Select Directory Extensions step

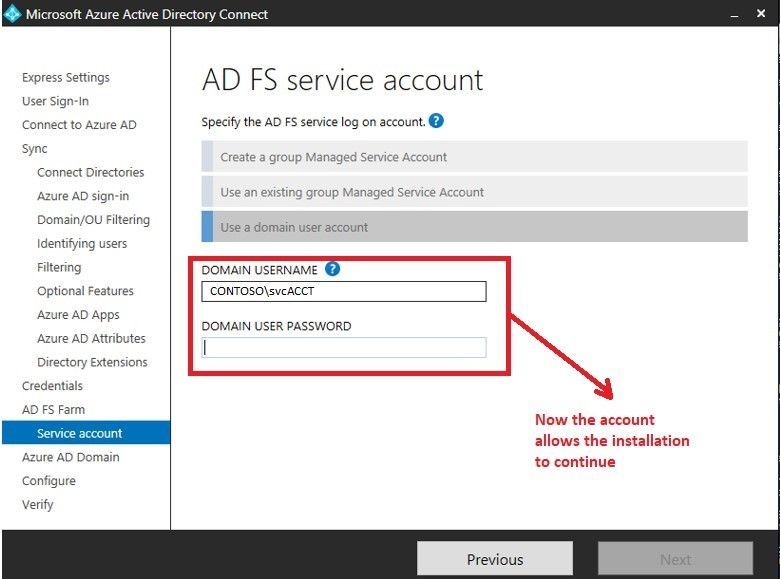click(93, 362)
